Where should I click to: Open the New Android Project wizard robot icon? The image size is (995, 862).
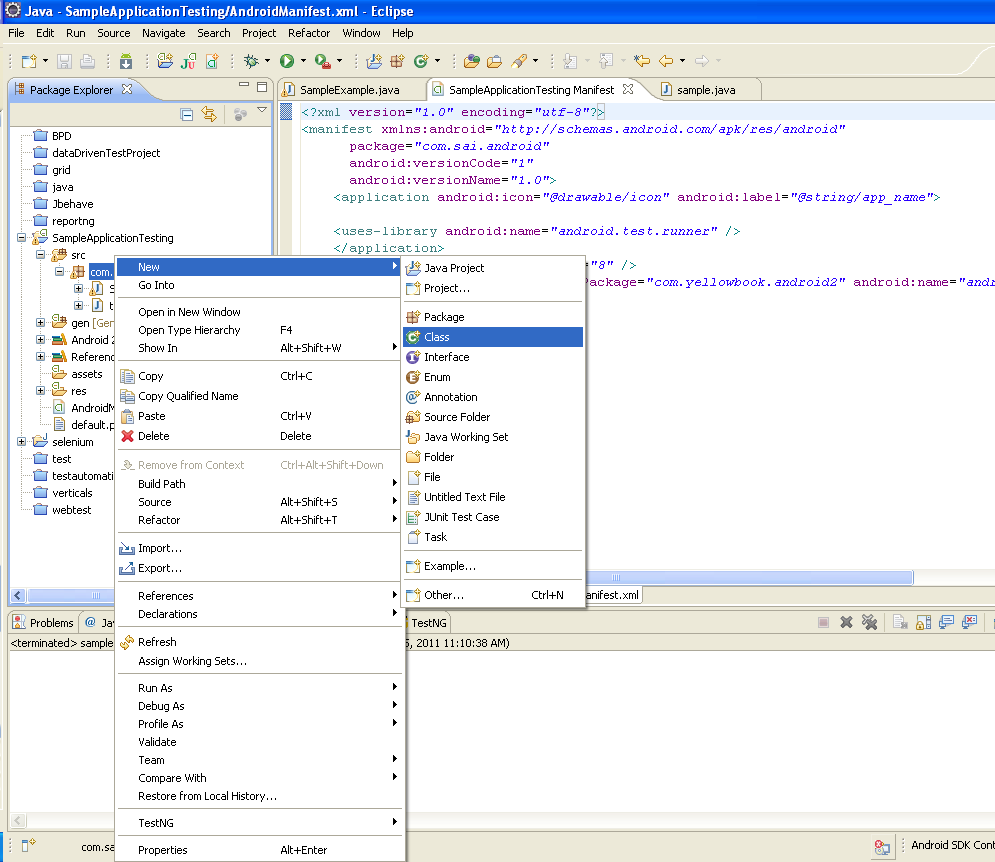125,62
